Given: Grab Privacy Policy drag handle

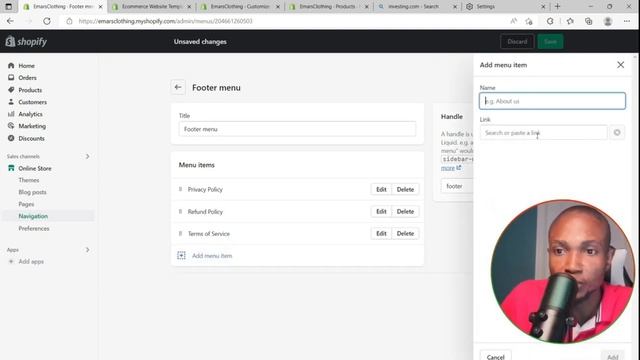Looking at the screenshot, I should [180, 189].
